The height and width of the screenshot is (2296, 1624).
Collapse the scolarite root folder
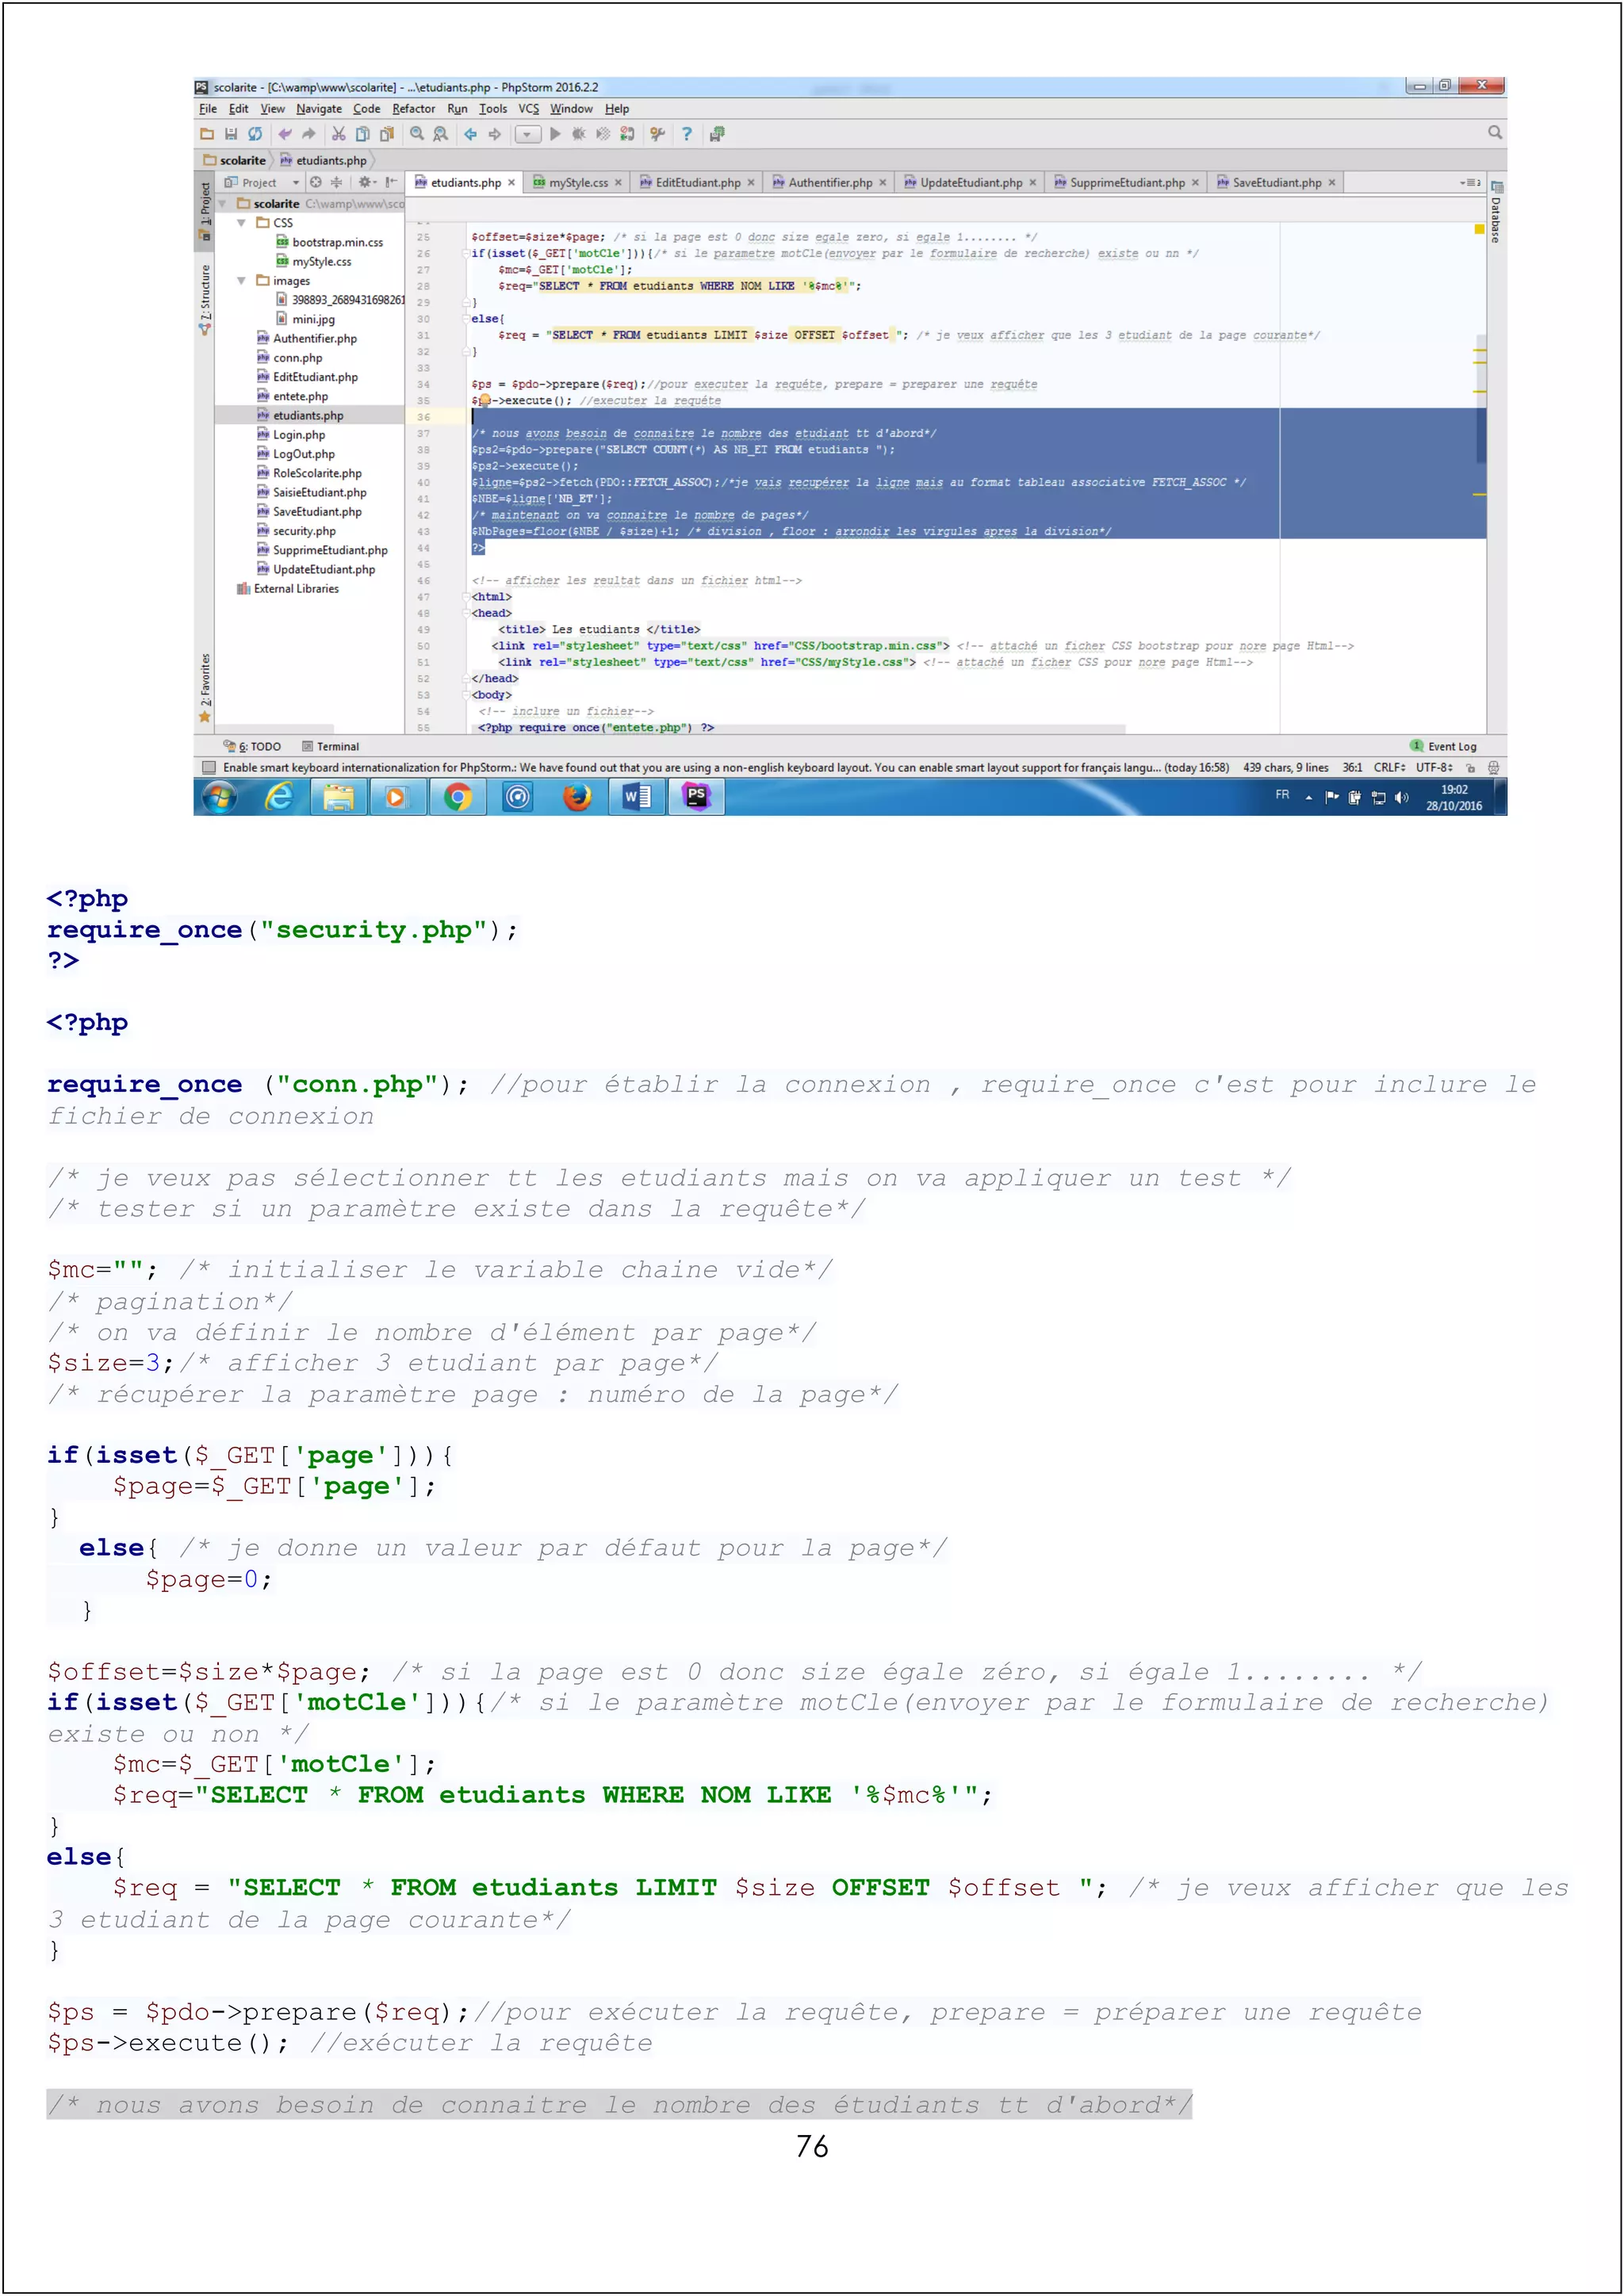click(222, 203)
